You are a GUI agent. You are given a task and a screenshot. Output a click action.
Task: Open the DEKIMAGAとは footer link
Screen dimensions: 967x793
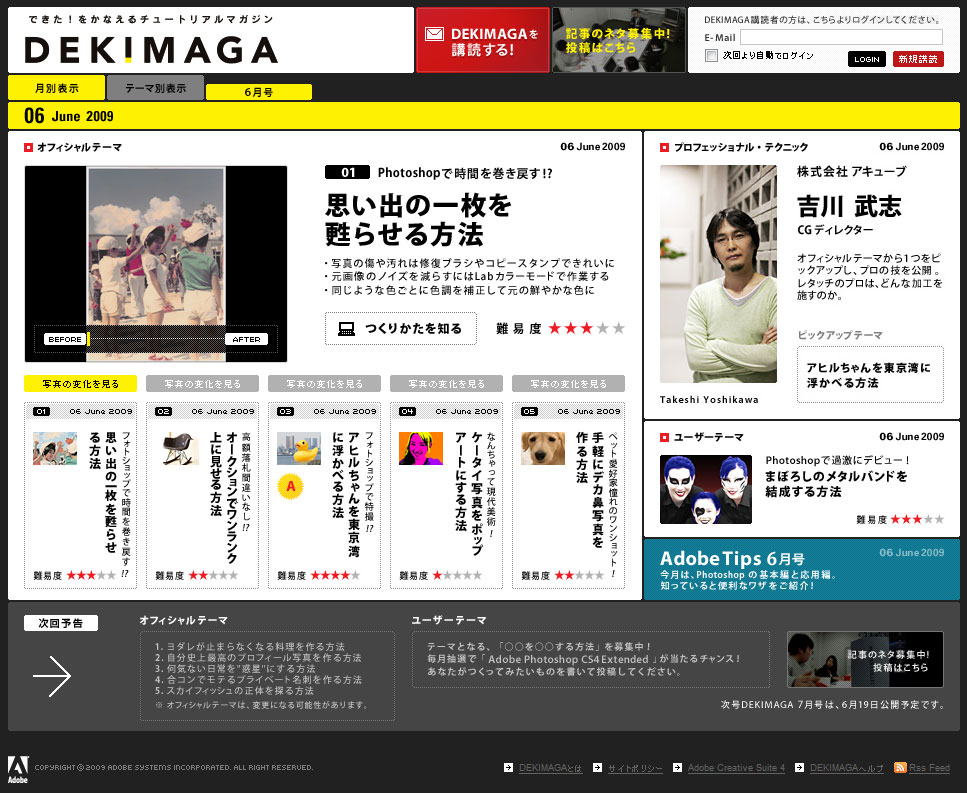[550, 768]
